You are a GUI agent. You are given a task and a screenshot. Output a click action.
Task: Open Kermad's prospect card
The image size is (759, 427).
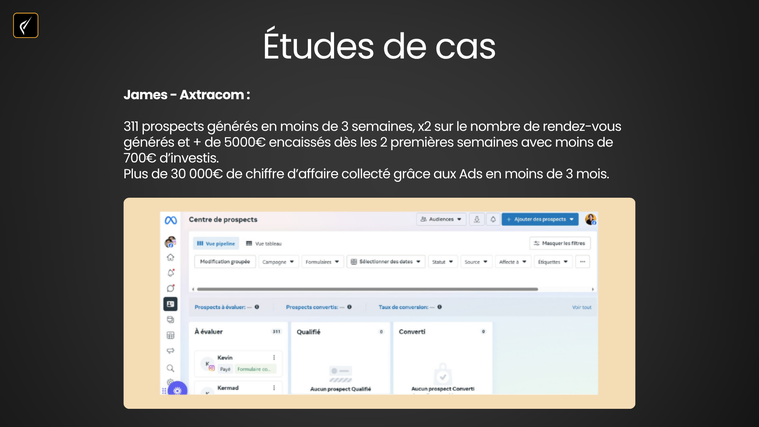tap(238, 388)
